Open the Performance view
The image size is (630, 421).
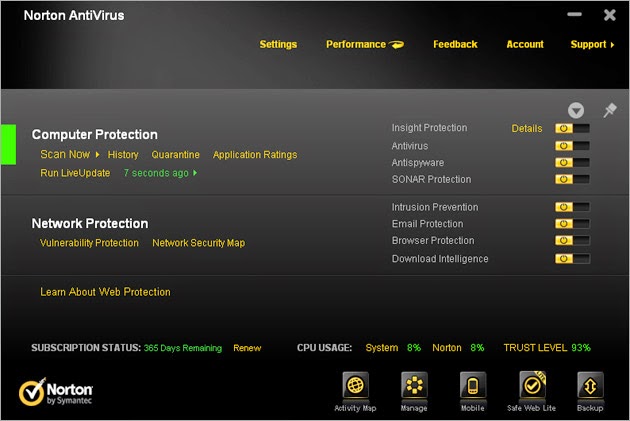tap(356, 44)
